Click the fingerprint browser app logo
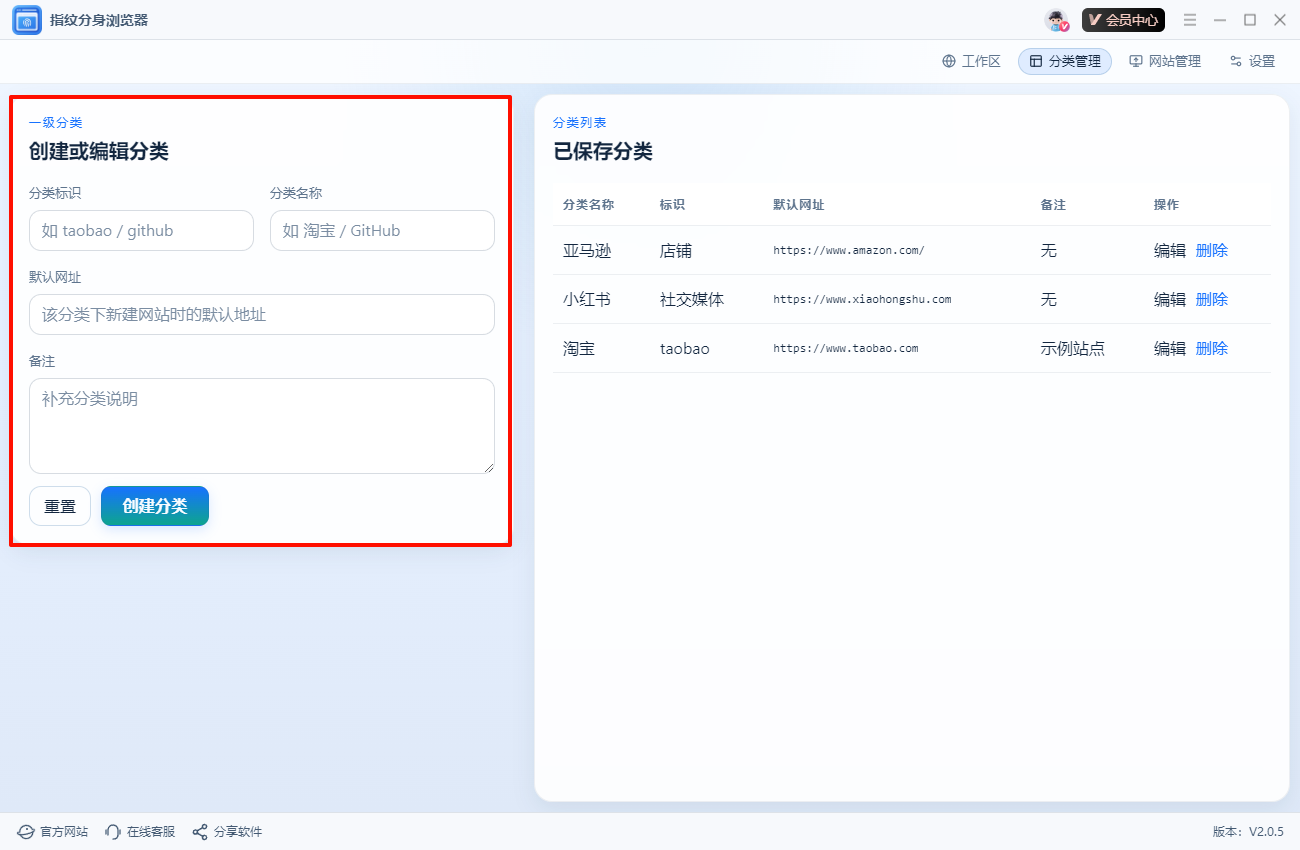Screen dimensions: 1300x850 [x=27, y=20]
